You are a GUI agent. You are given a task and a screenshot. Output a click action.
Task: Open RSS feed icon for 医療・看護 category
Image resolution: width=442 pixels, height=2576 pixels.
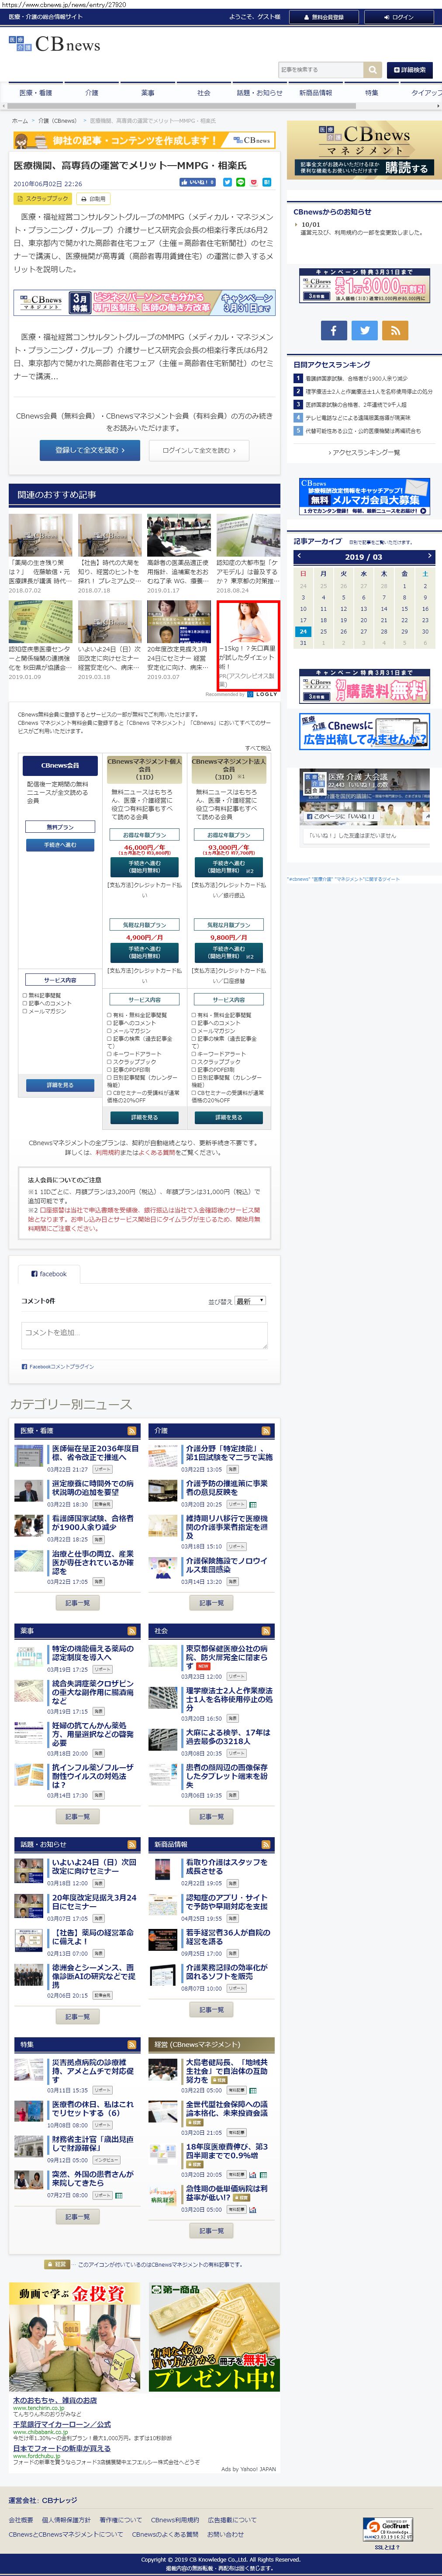click(132, 1431)
